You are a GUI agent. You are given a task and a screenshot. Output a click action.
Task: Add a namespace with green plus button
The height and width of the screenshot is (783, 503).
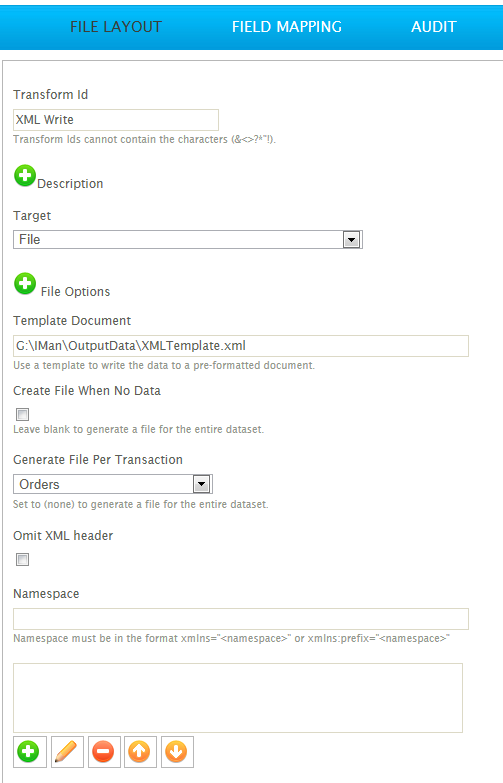pyautogui.click(x=29, y=752)
